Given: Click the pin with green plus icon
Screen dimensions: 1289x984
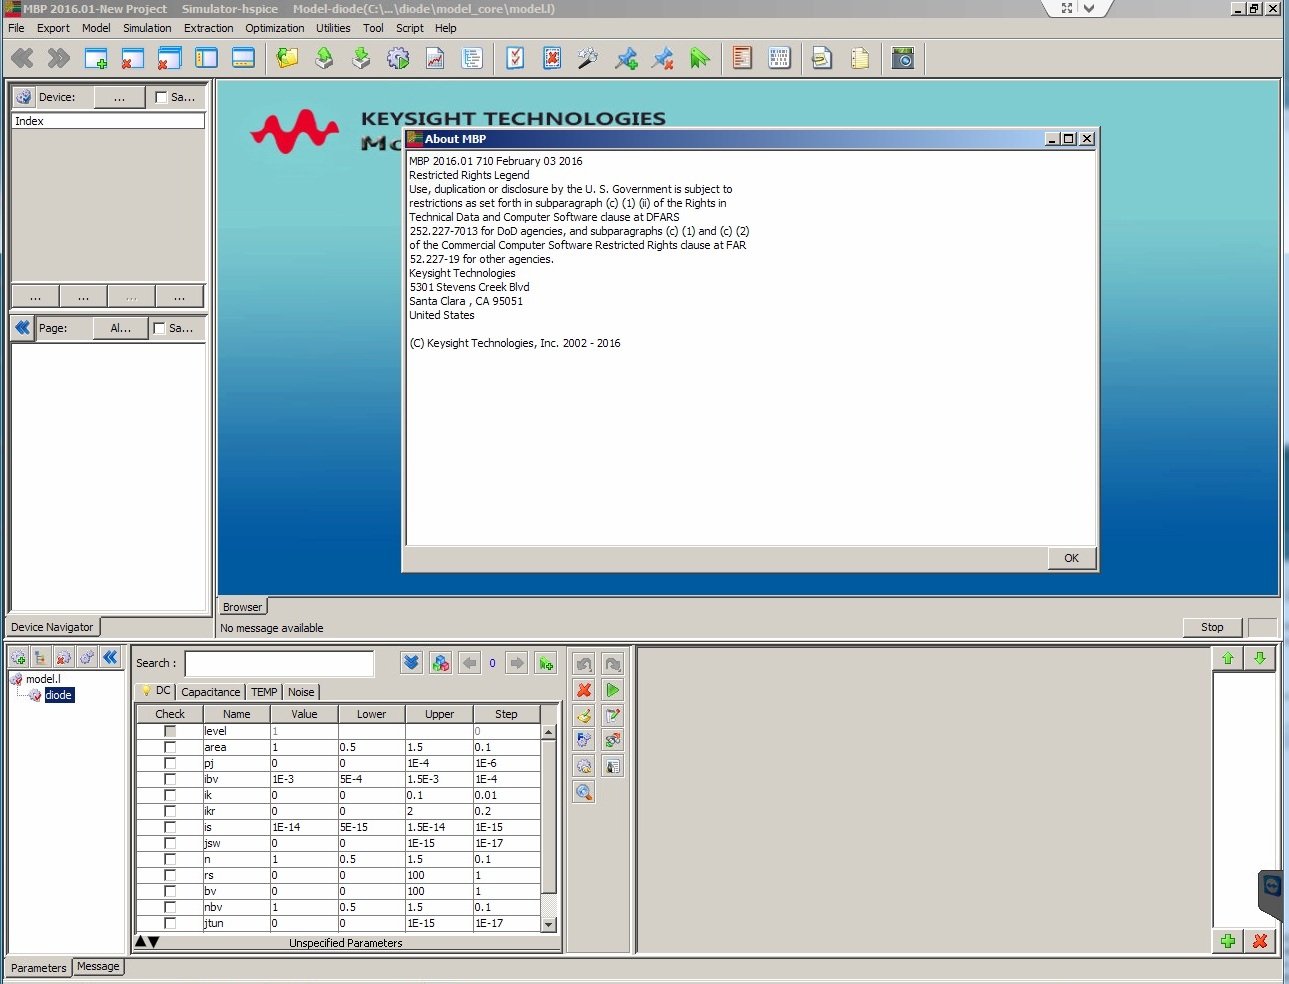Looking at the screenshot, I should click(626, 58).
